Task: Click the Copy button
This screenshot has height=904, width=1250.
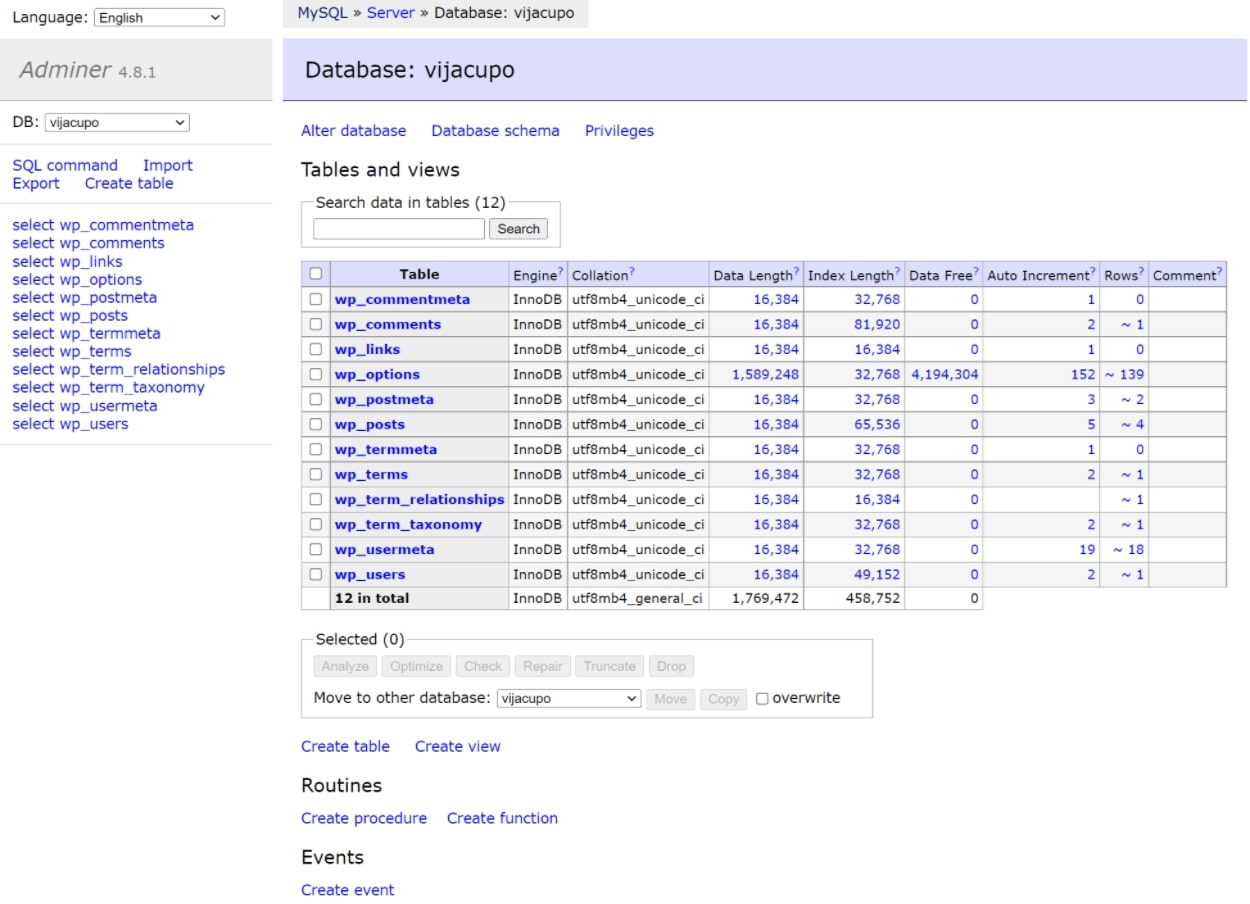Action: pos(724,699)
